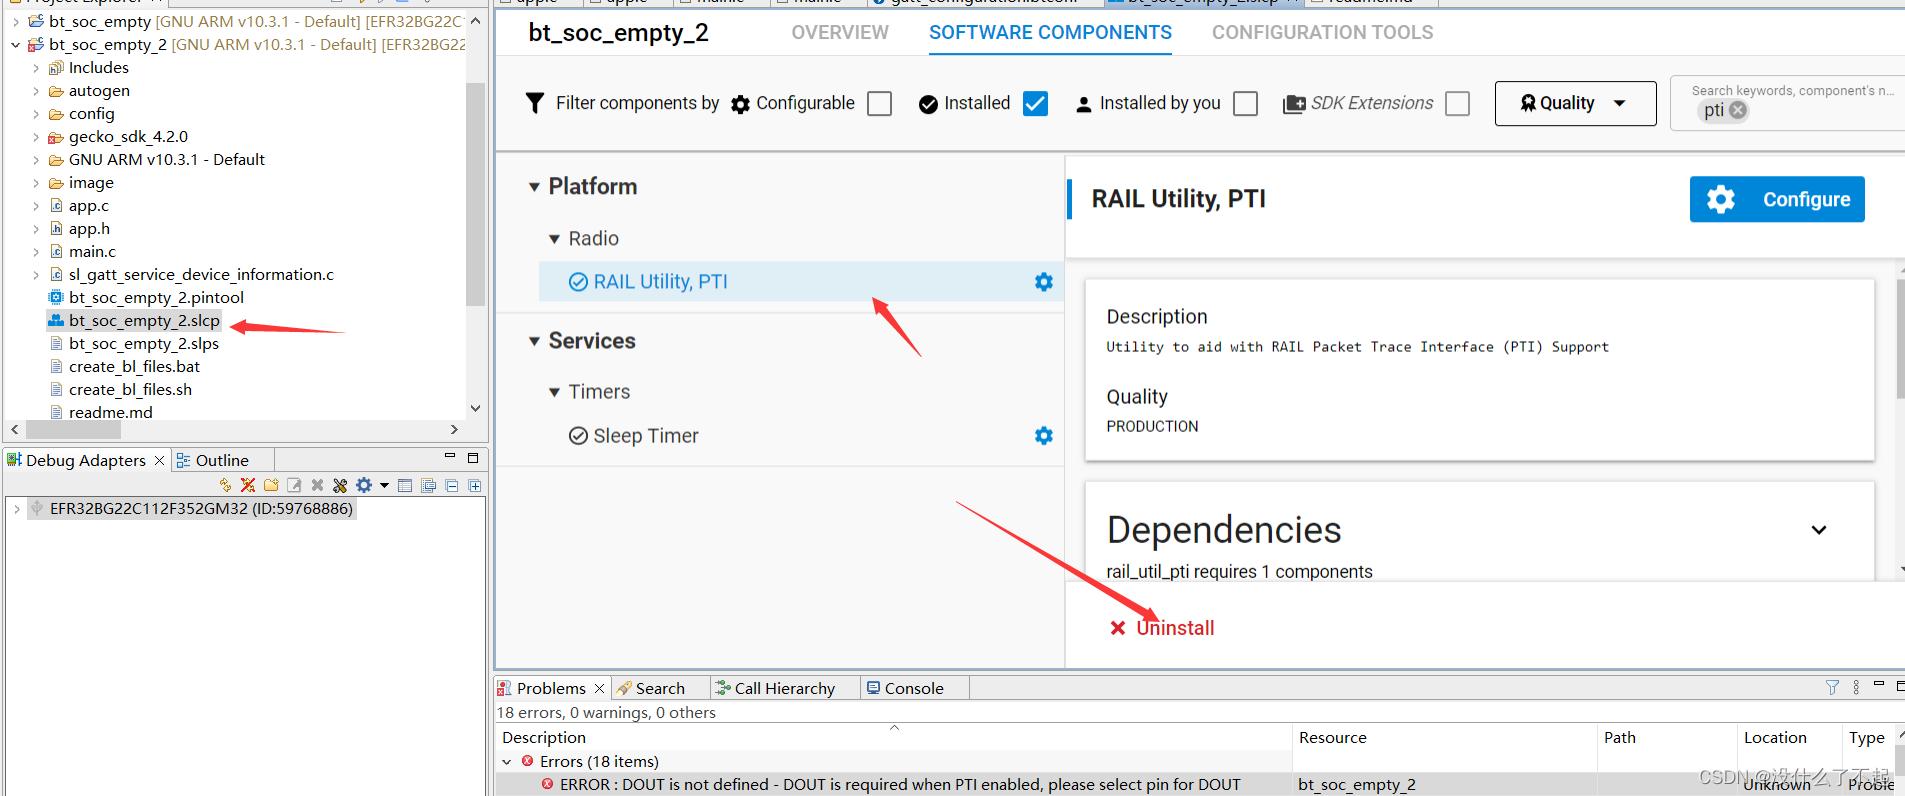Screen dimensions: 1905x796
Task: Open the configure gear on RAIL Utility, PTI row
Action: [1044, 282]
